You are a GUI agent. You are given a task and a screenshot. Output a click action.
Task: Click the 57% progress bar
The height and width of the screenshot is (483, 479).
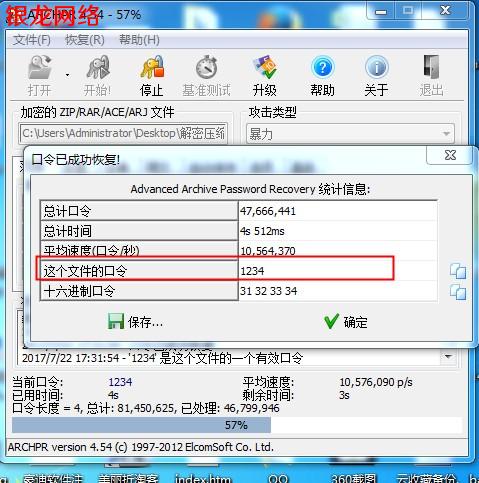(x=237, y=425)
